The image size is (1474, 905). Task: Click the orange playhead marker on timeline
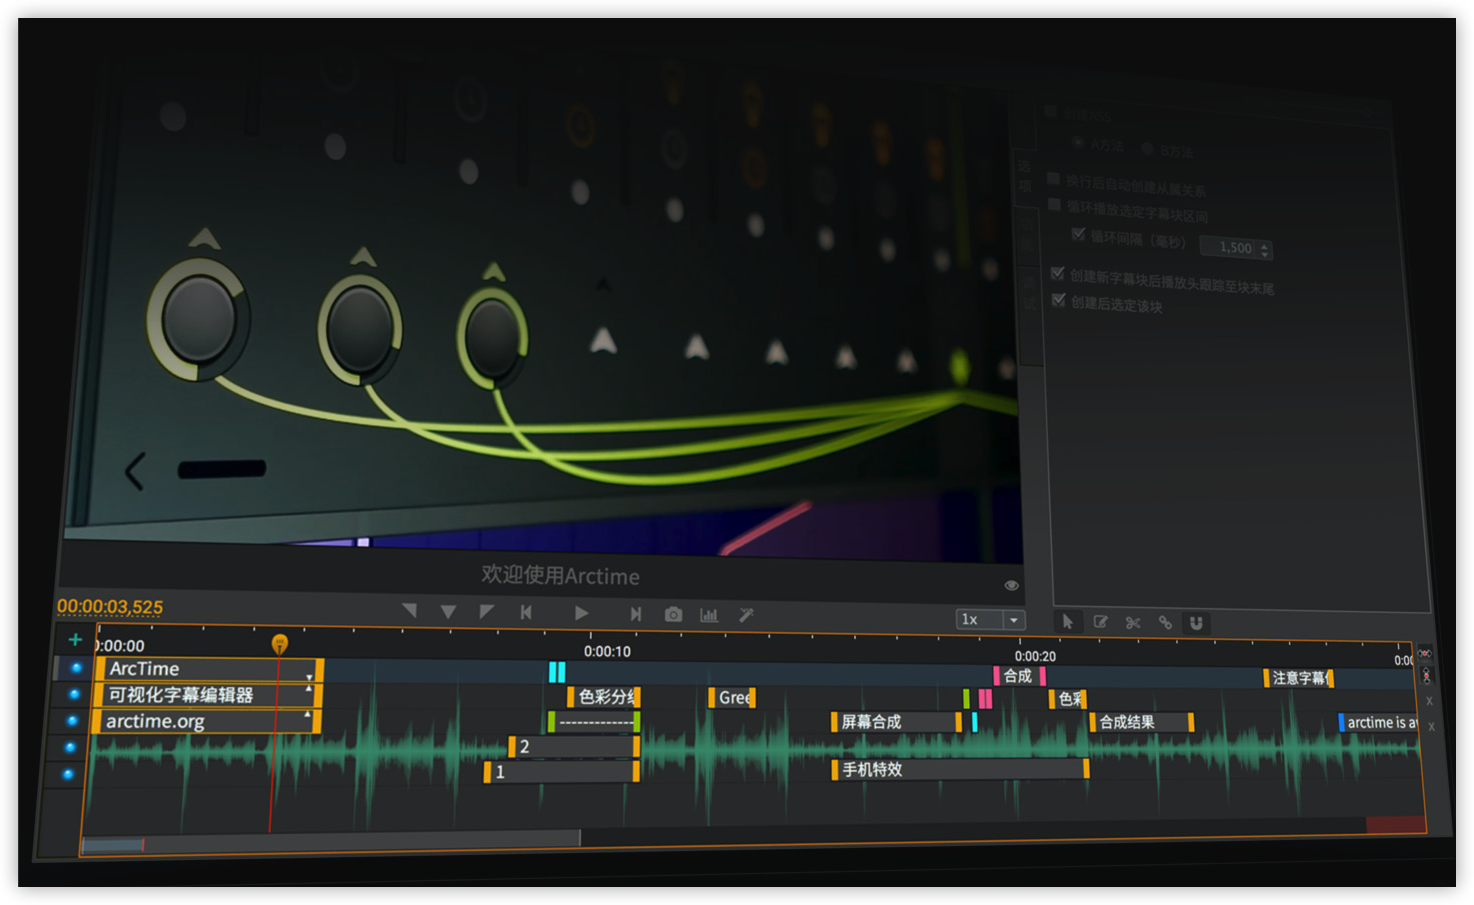pos(280,644)
